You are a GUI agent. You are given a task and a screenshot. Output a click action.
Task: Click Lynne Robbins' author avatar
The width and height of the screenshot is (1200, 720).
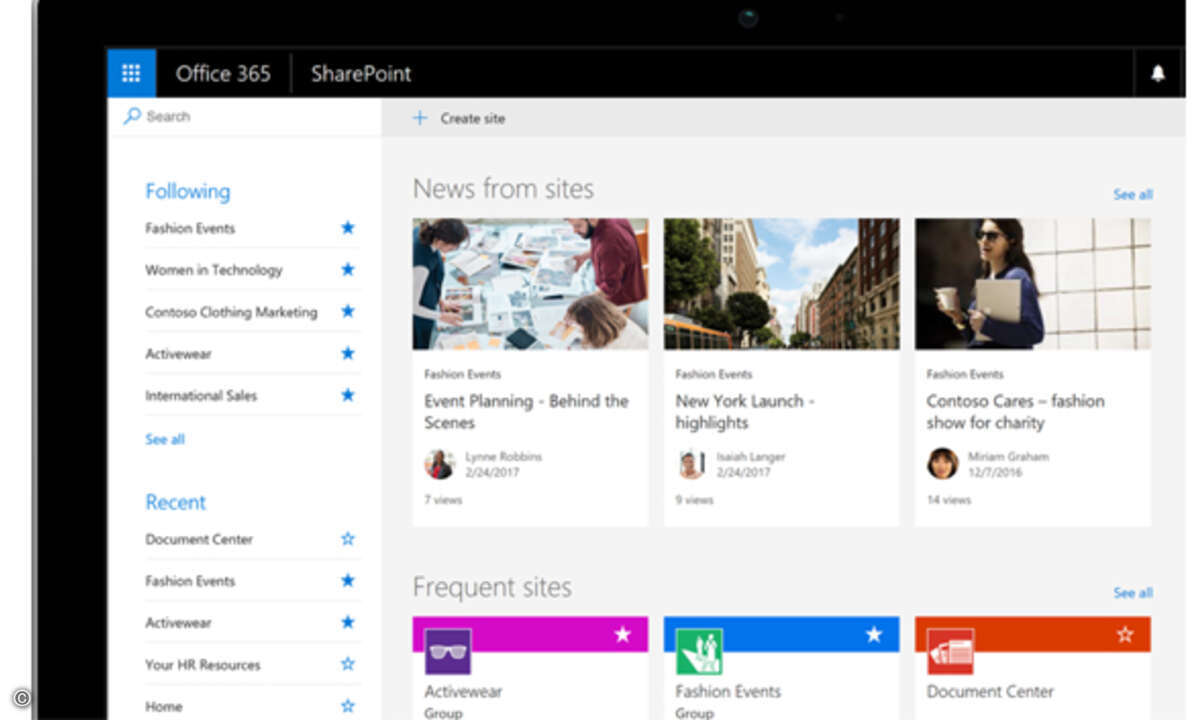point(440,464)
